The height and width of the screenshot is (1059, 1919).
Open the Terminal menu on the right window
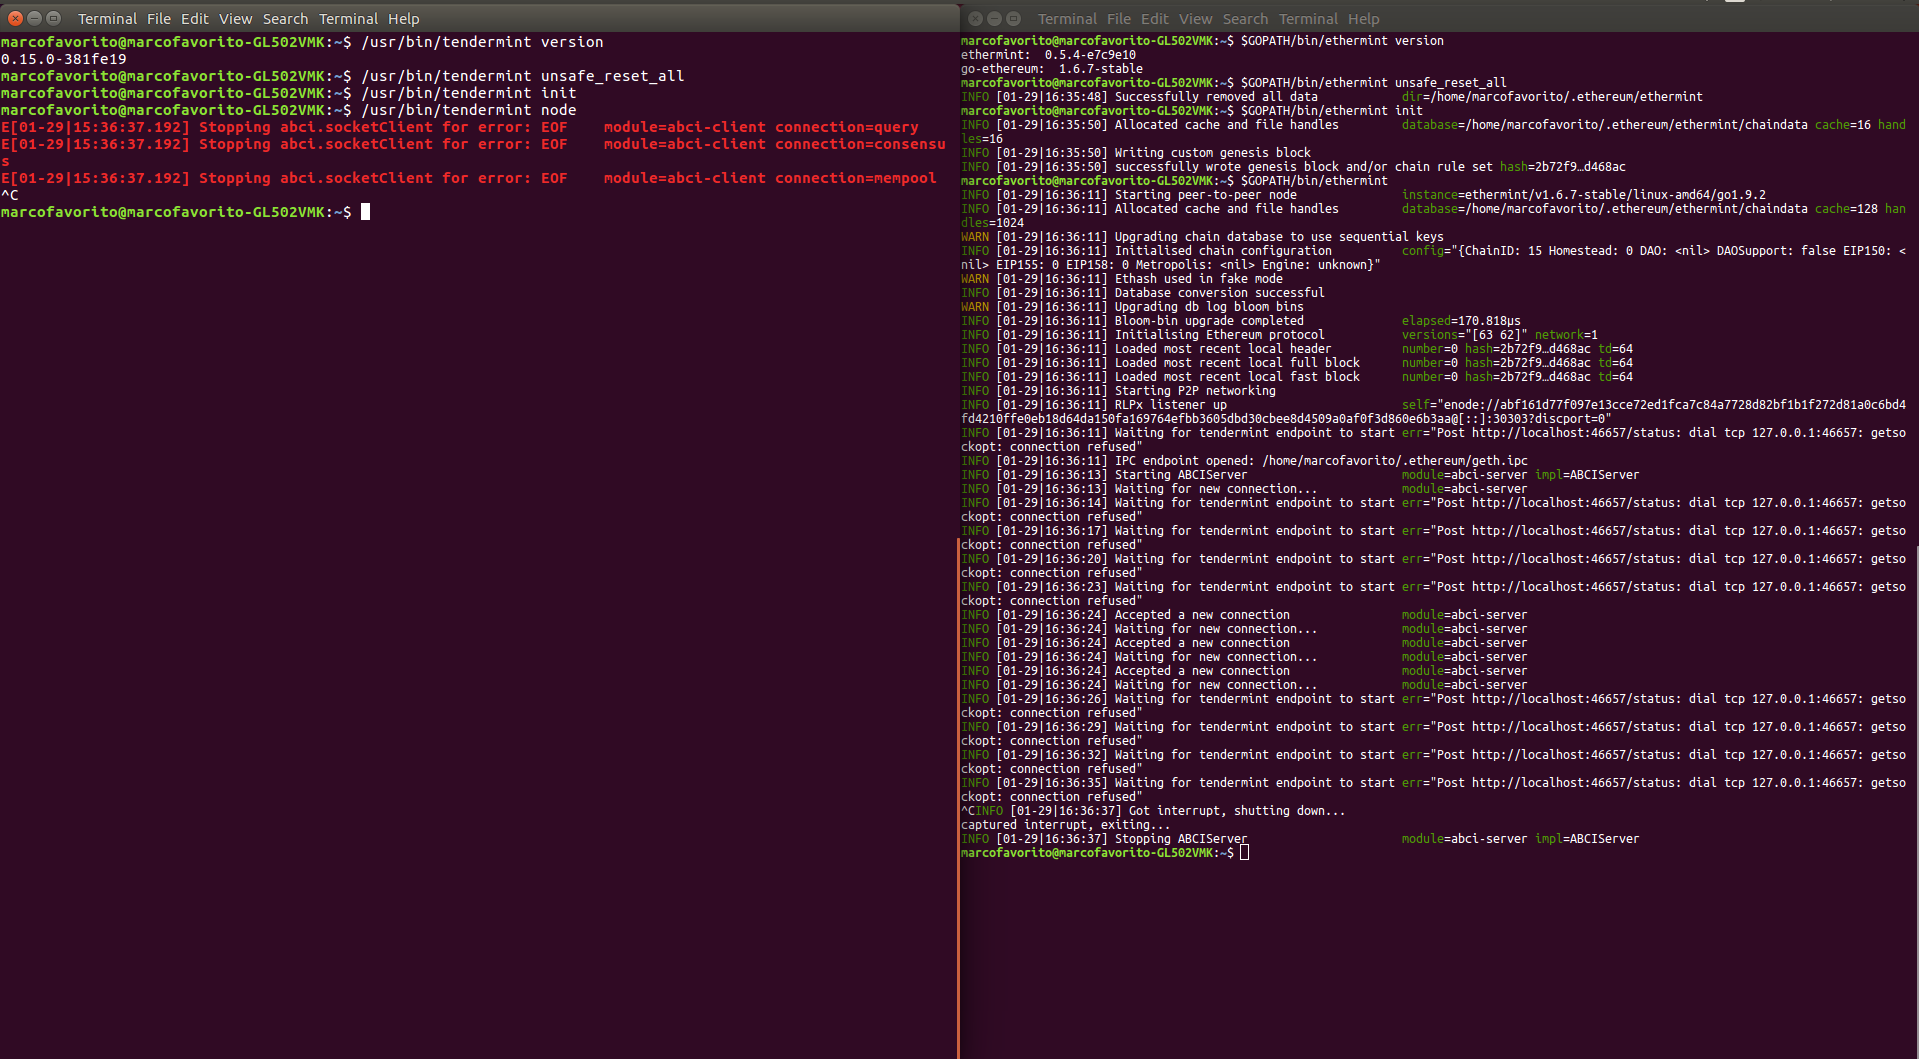1307,18
